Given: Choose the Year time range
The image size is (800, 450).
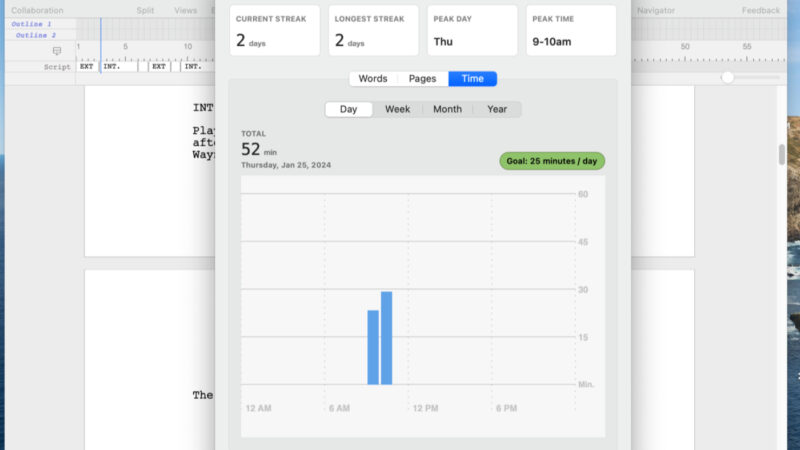Looking at the screenshot, I should [497, 109].
